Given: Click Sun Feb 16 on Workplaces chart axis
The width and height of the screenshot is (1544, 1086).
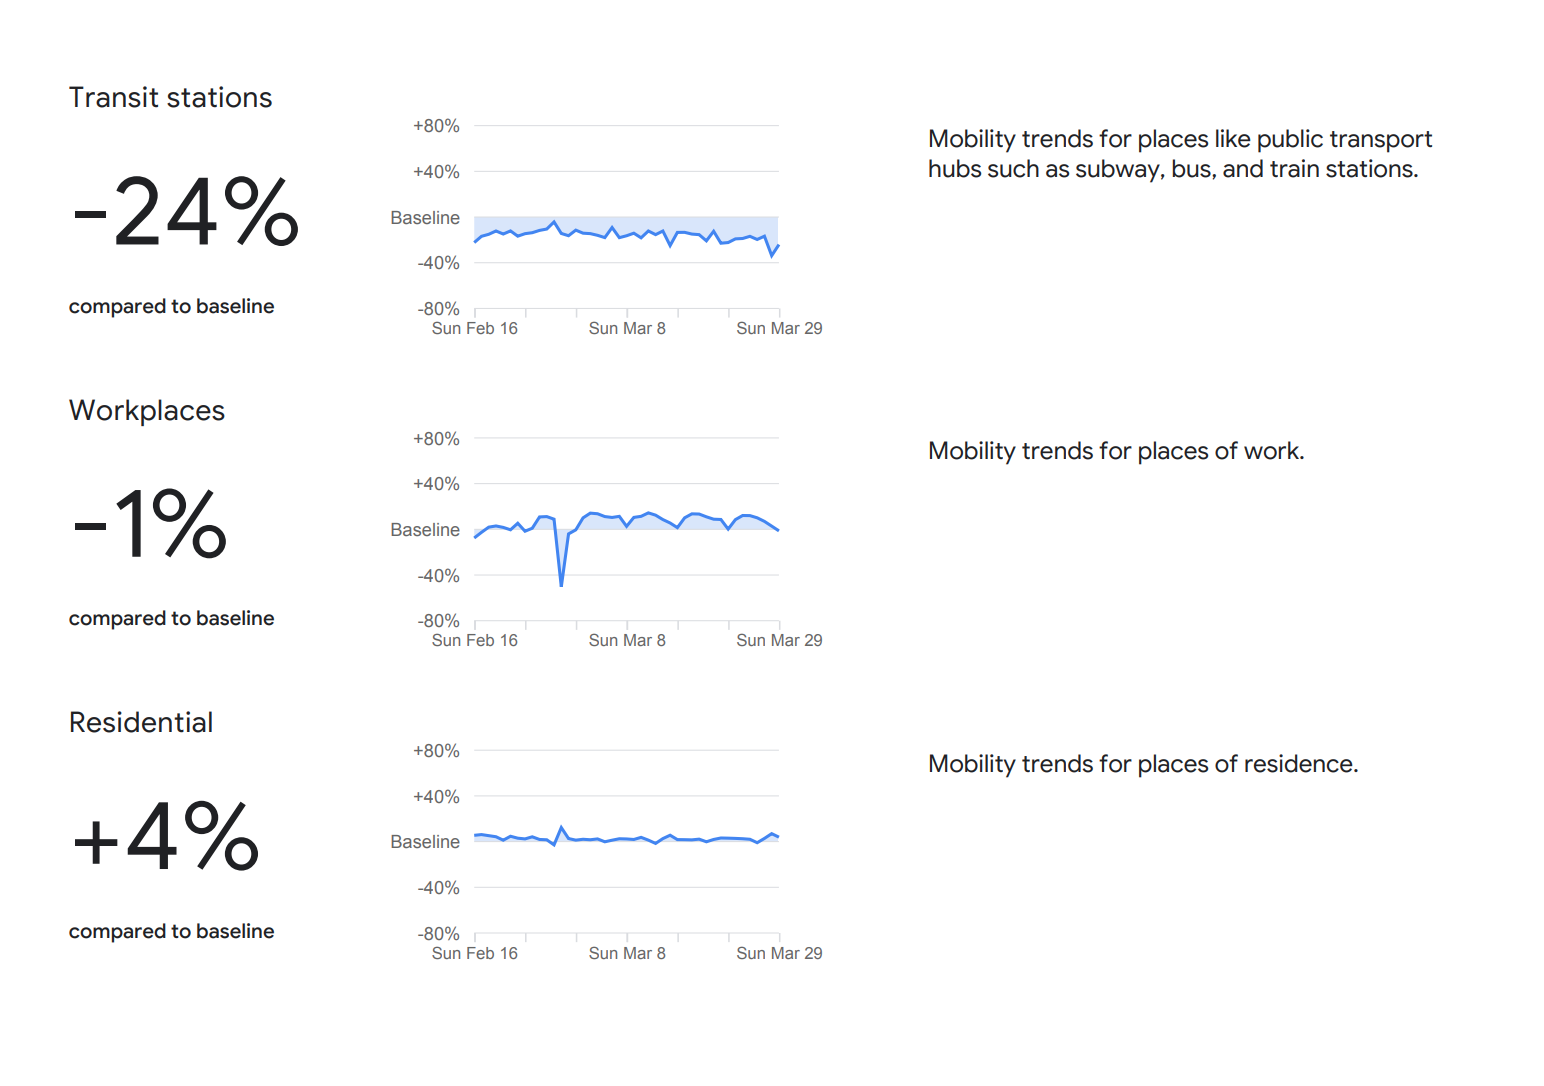Looking at the screenshot, I should [475, 641].
